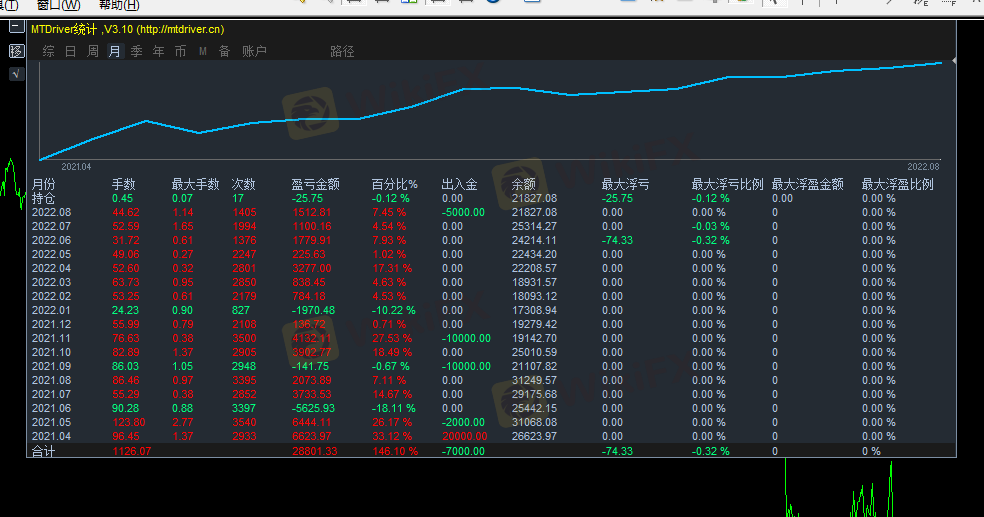Select the highlighted 月 monthly tab
The width and height of the screenshot is (984, 517).
click(114, 51)
